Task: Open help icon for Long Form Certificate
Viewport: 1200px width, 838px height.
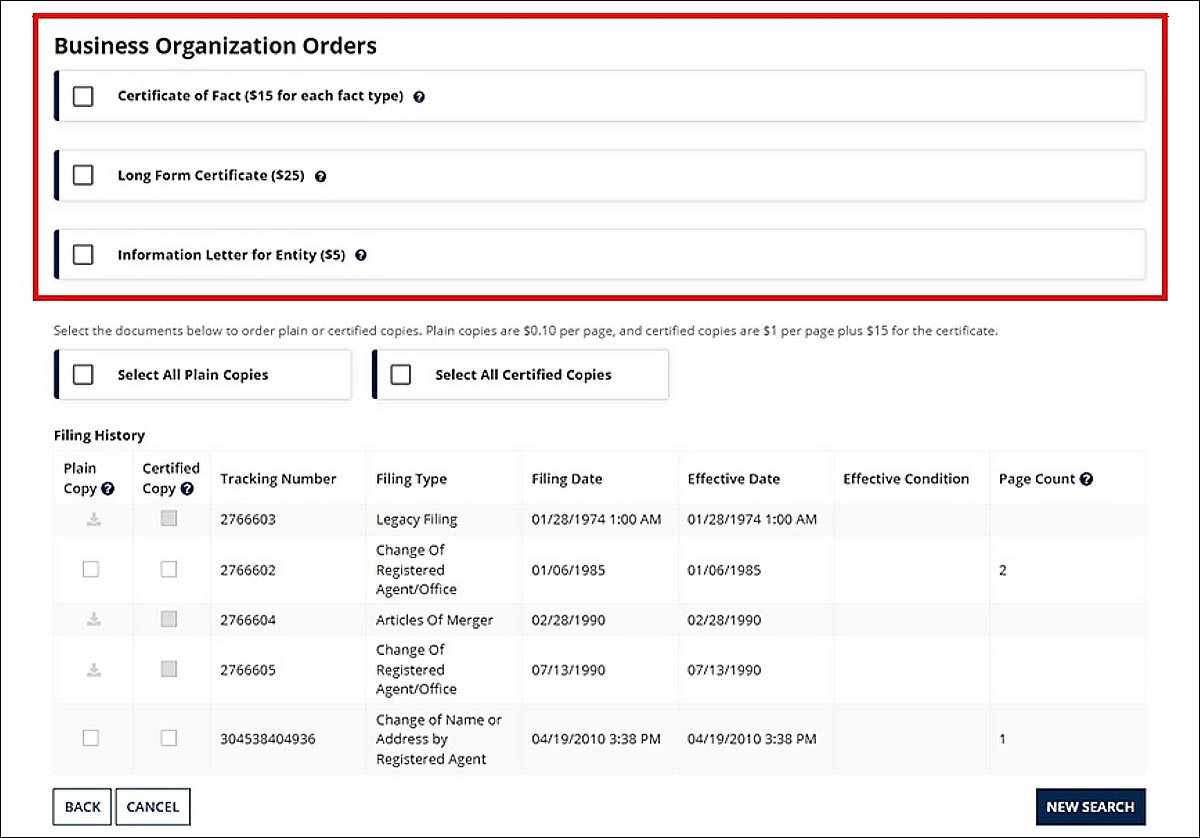Action: 321,176
